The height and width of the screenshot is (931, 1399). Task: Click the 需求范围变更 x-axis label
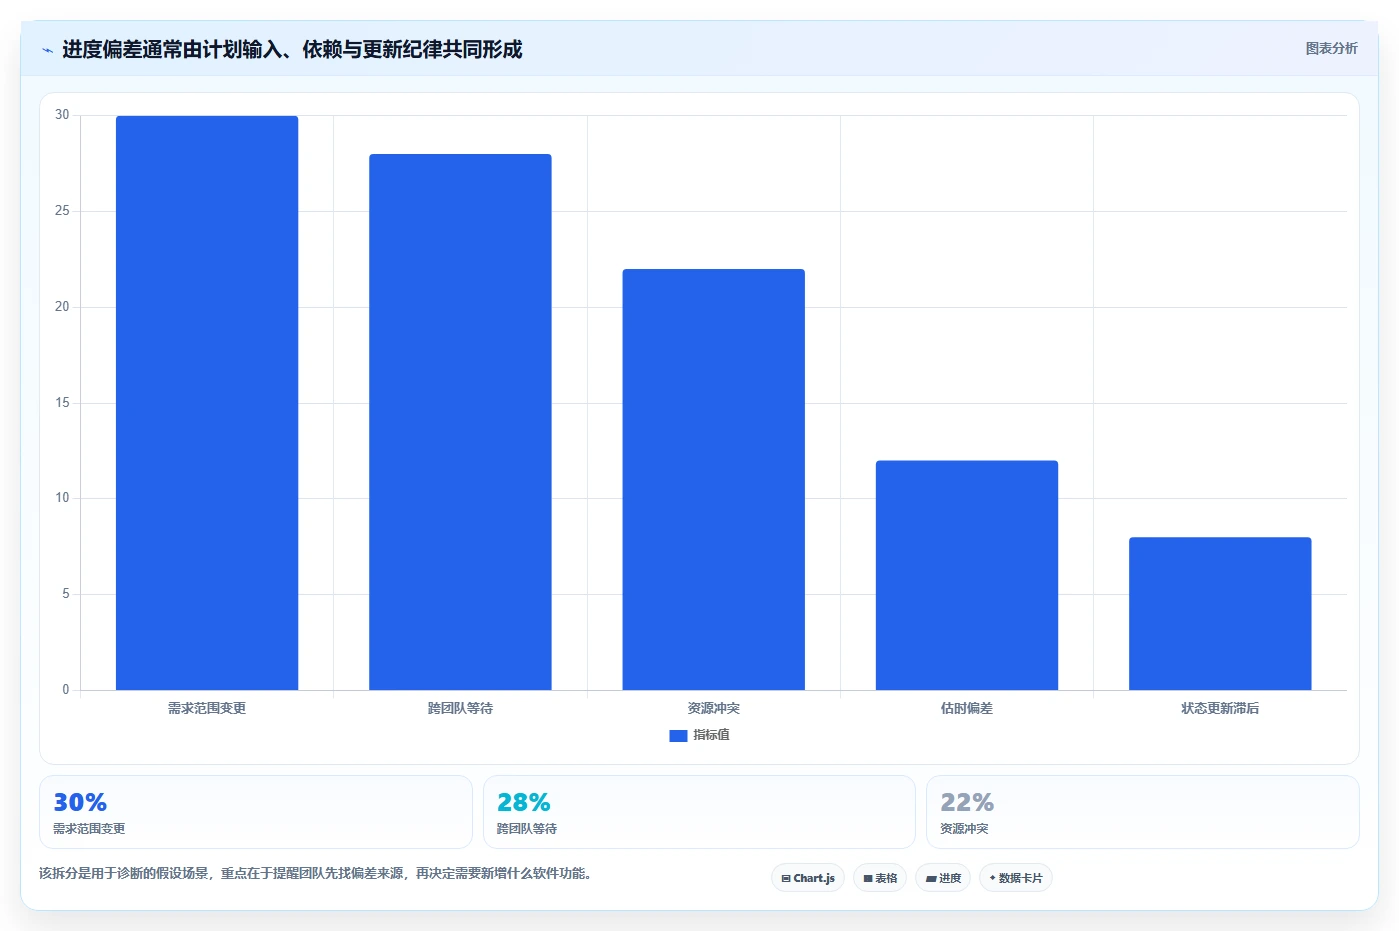click(x=207, y=708)
